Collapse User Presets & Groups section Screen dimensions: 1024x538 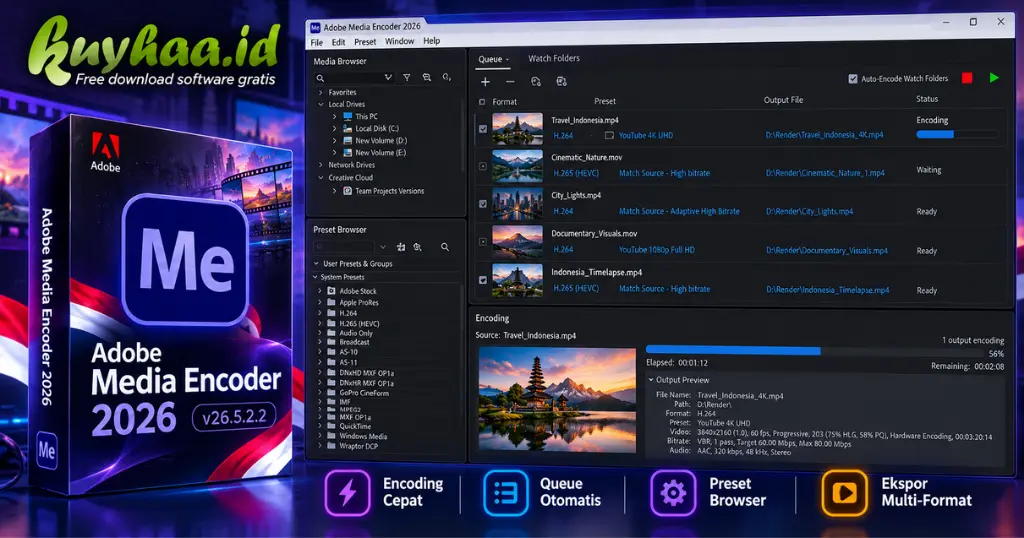click(316, 264)
